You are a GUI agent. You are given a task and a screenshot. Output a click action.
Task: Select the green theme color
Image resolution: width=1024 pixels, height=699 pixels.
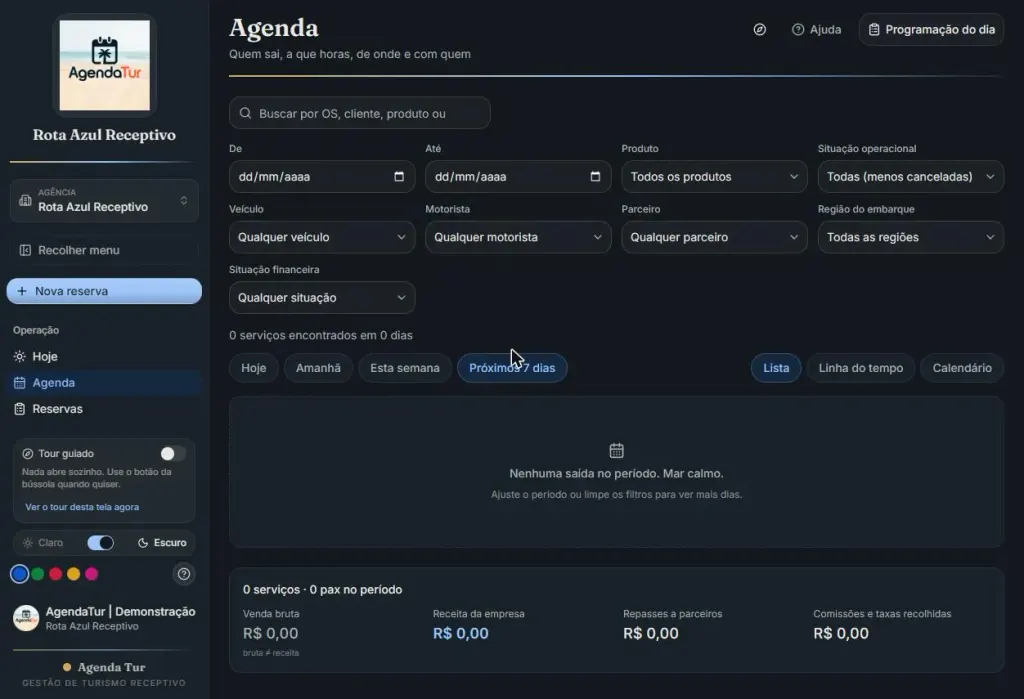(x=38, y=574)
